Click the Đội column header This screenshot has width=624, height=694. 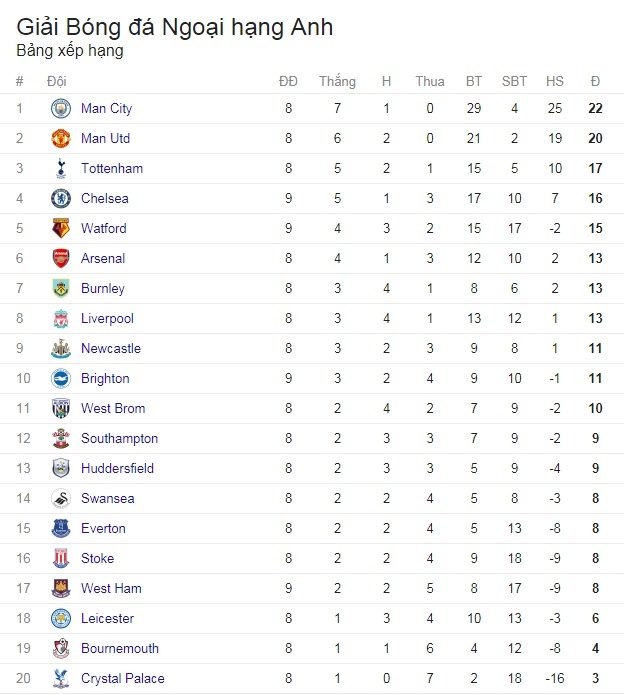57,81
